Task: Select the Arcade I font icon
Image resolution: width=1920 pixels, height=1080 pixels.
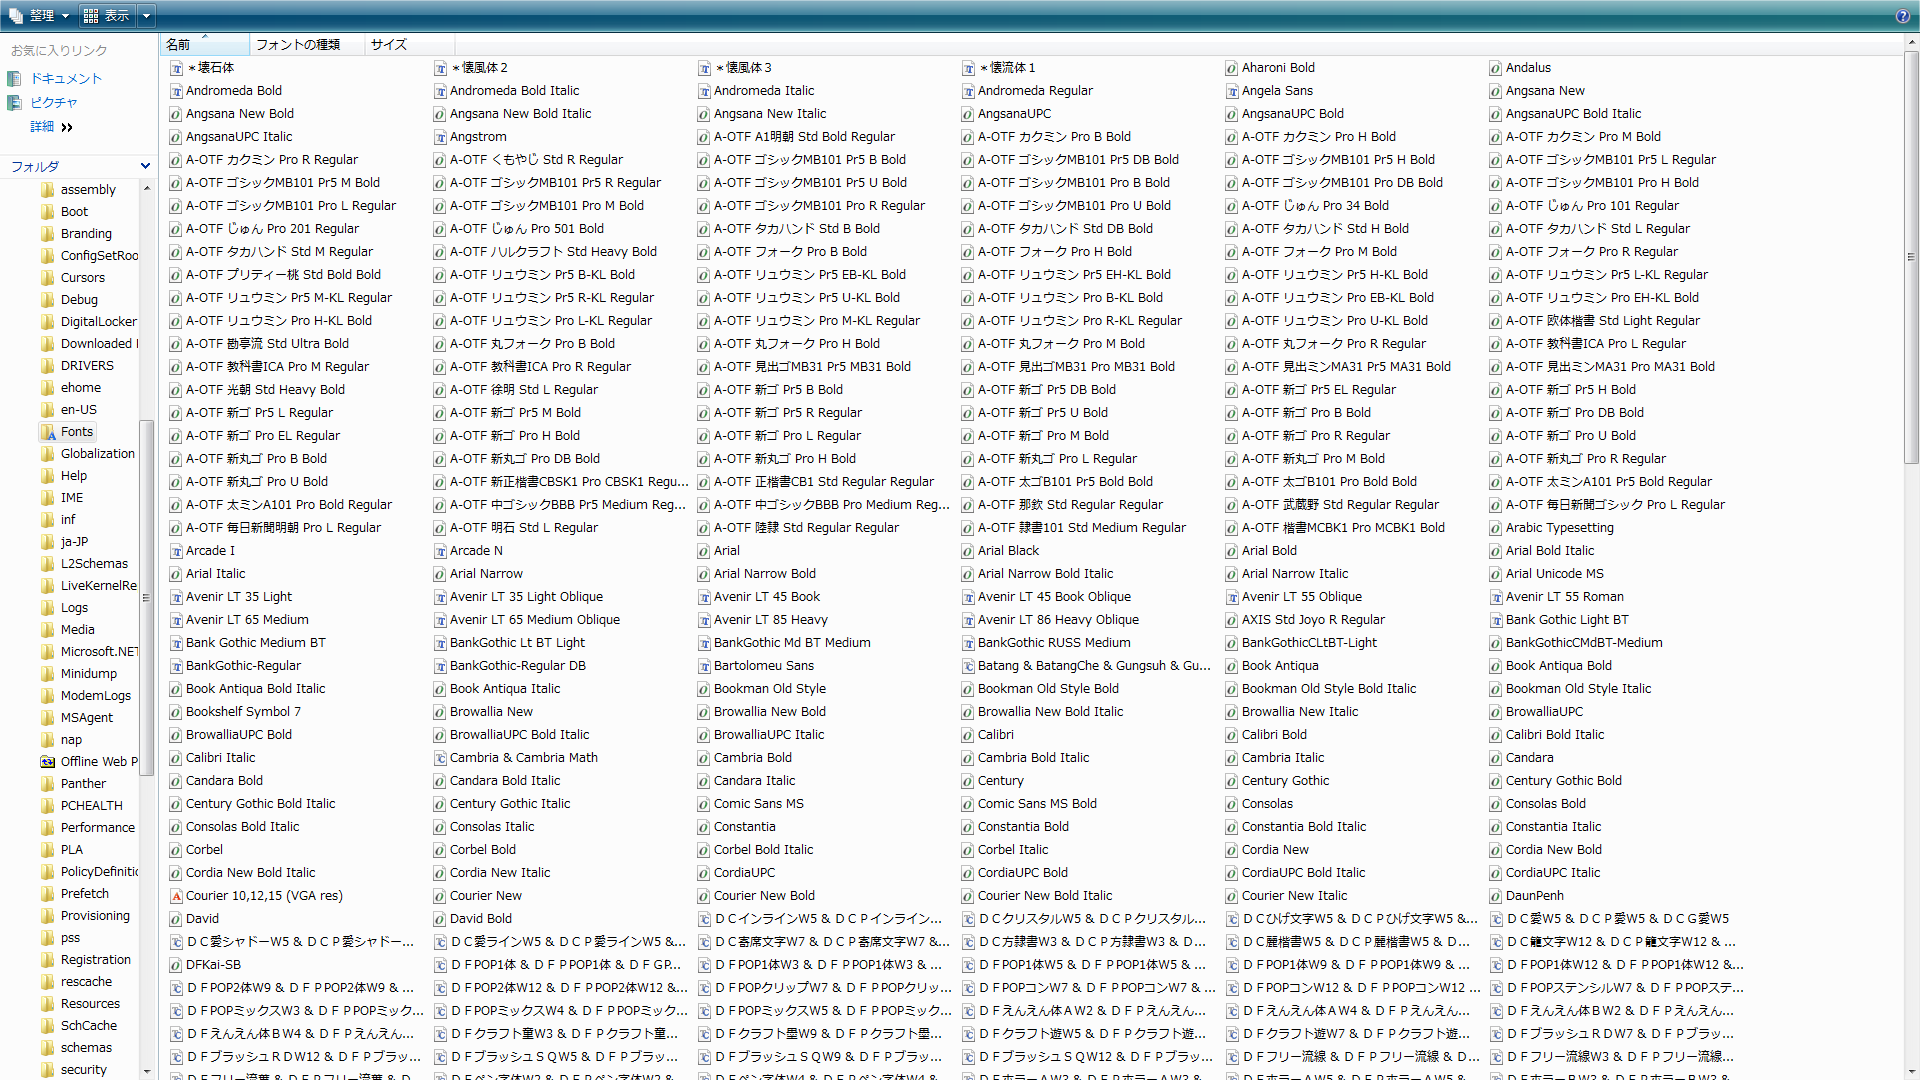Action: coord(176,551)
